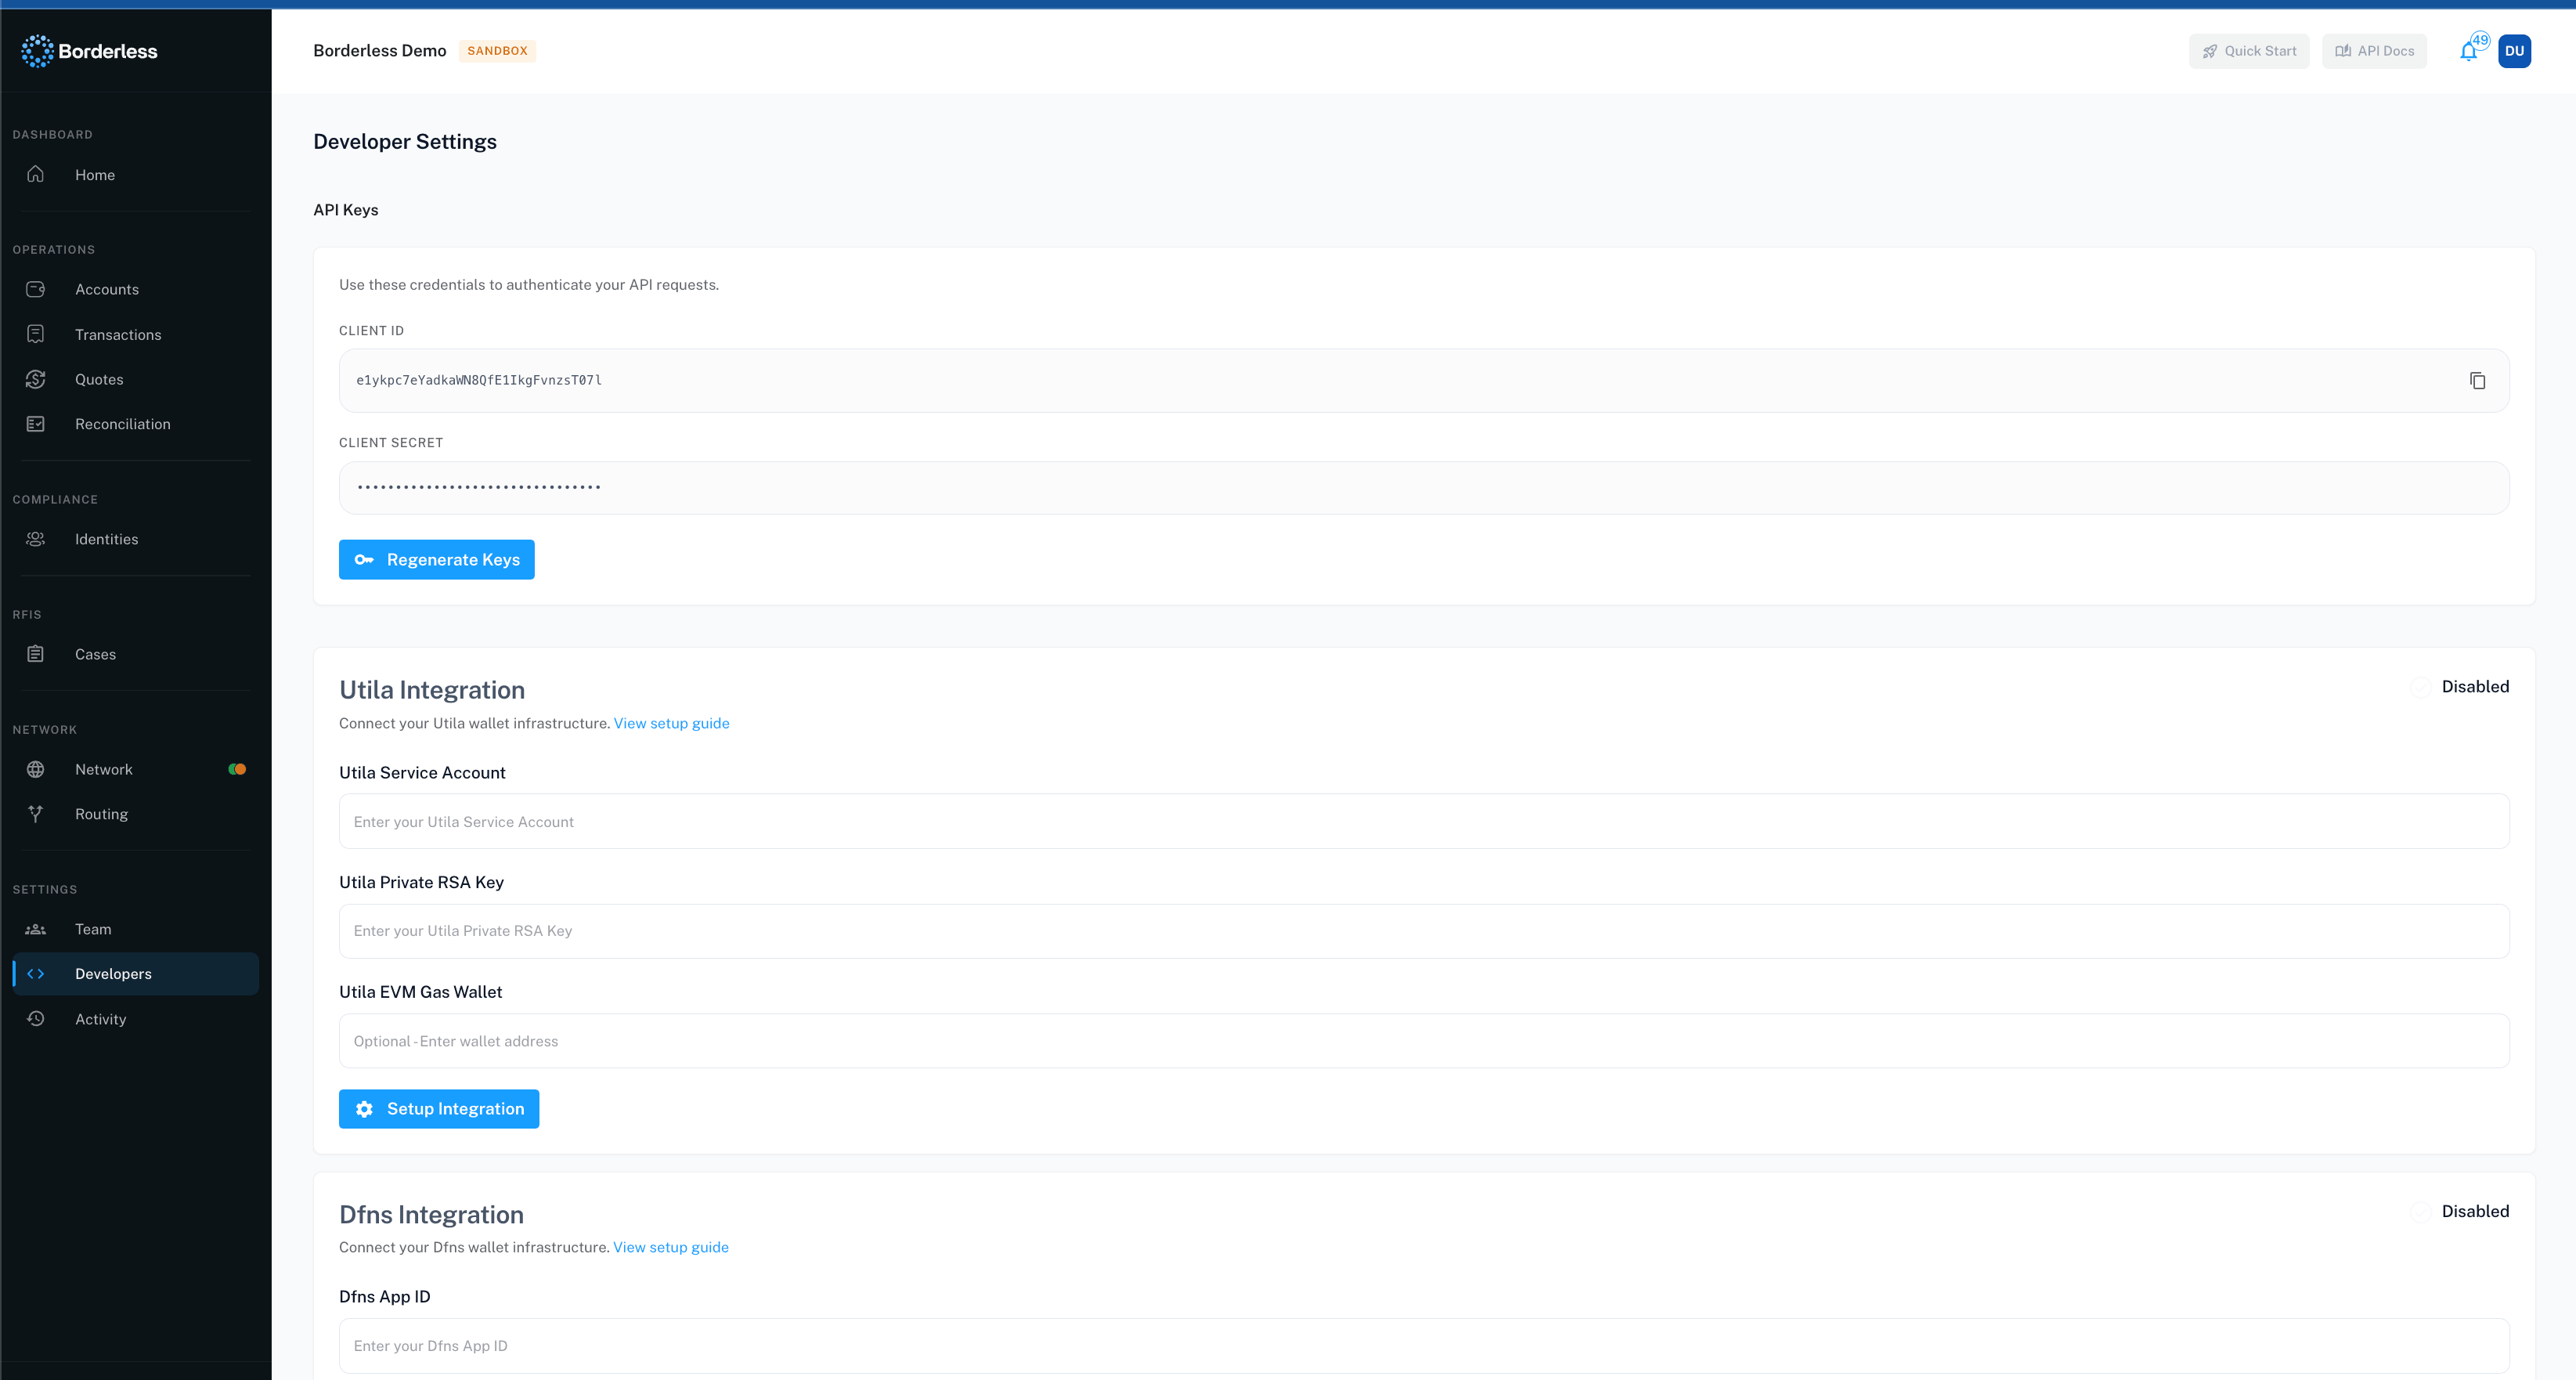Open API Docs button
The height and width of the screenshot is (1380, 2576).
pyautogui.click(x=2374, y=51)
